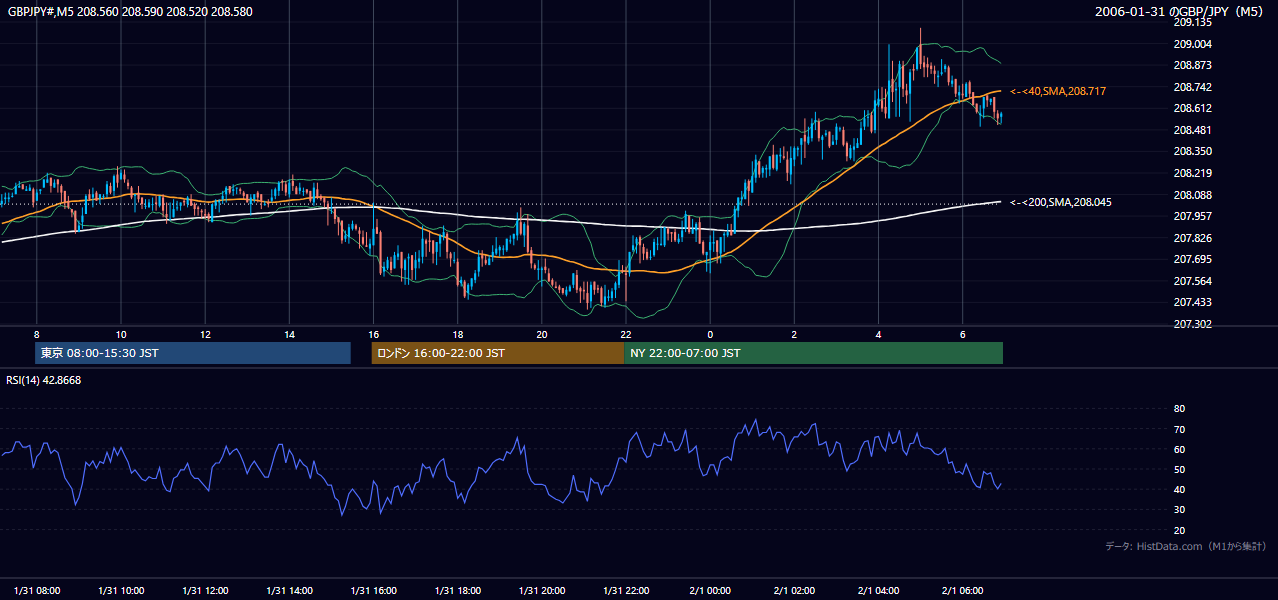Click the bottom date label '1/31 22:00'

(626, 589)
